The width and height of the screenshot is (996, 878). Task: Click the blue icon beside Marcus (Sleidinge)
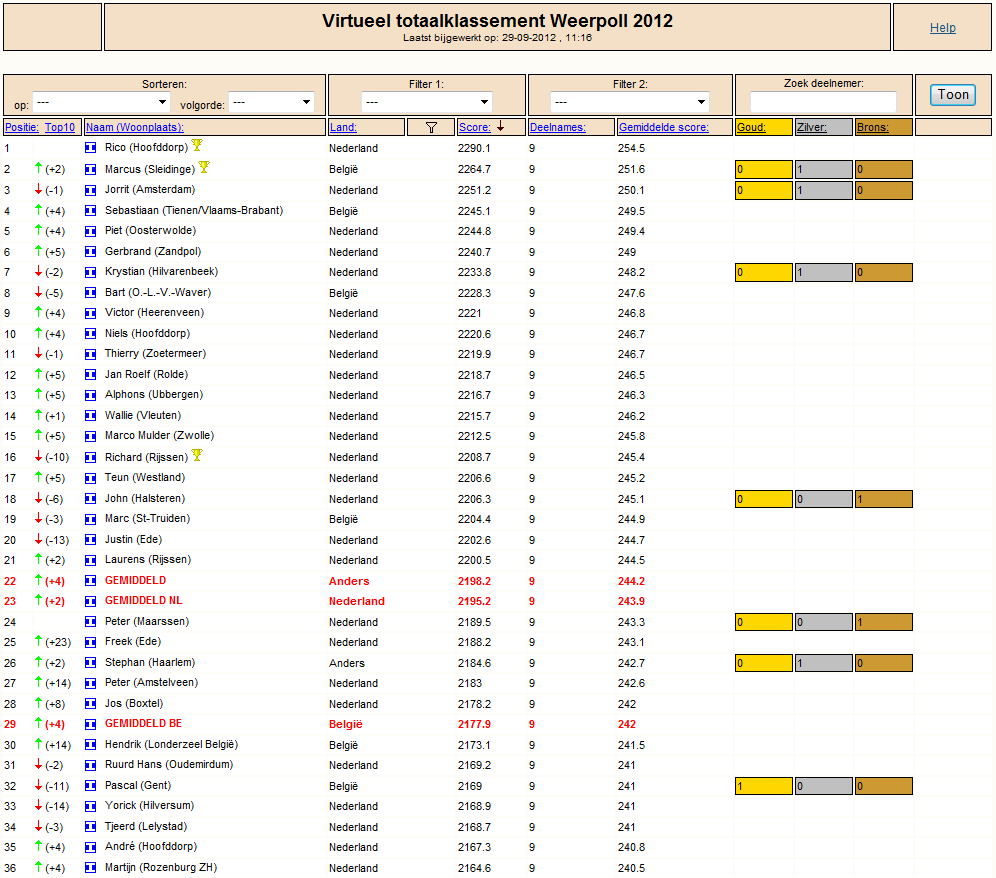coord(91,170)
